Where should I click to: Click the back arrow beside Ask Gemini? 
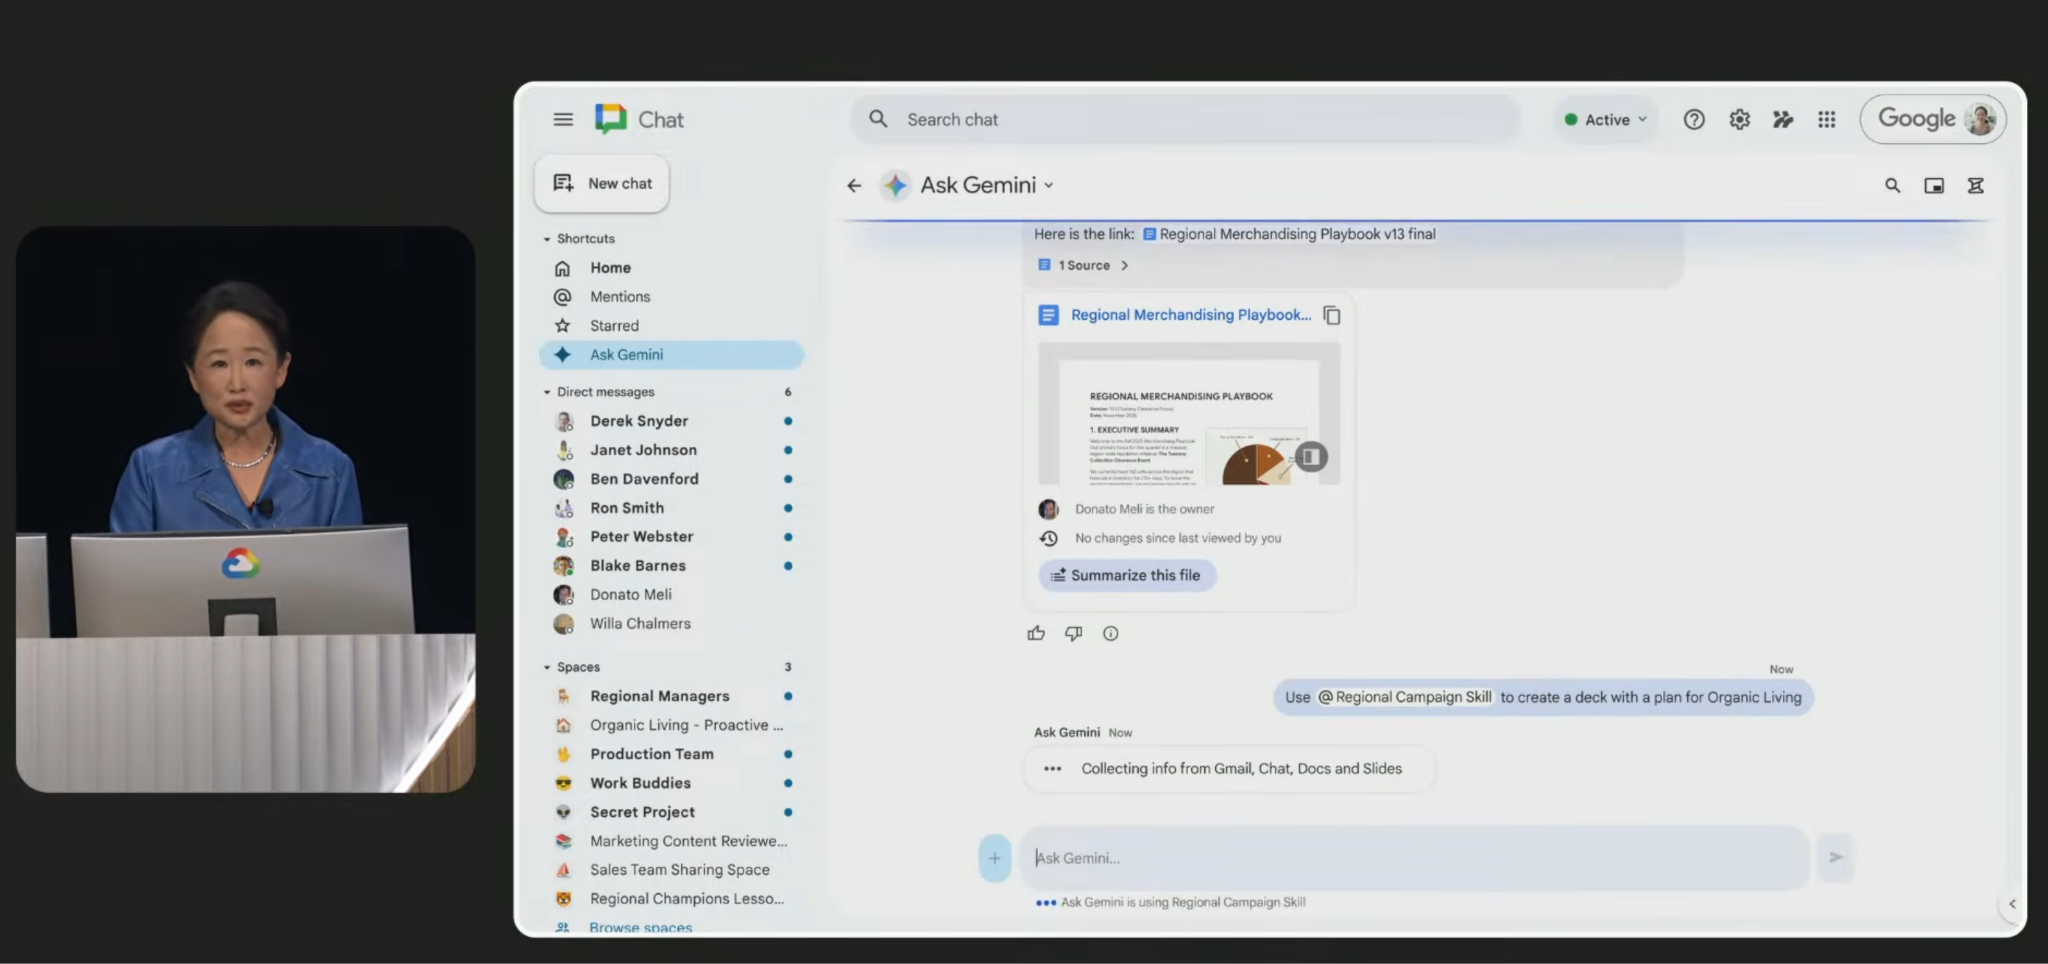(x=854, y=186)
